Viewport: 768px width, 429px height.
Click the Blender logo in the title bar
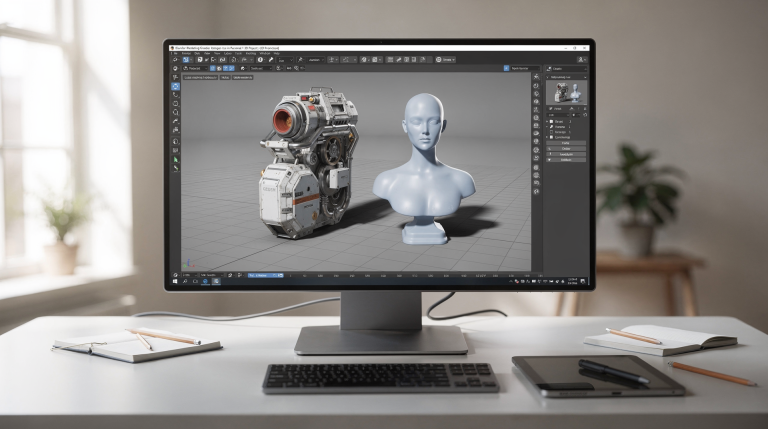pyautogui.click(x=172, y=48)
